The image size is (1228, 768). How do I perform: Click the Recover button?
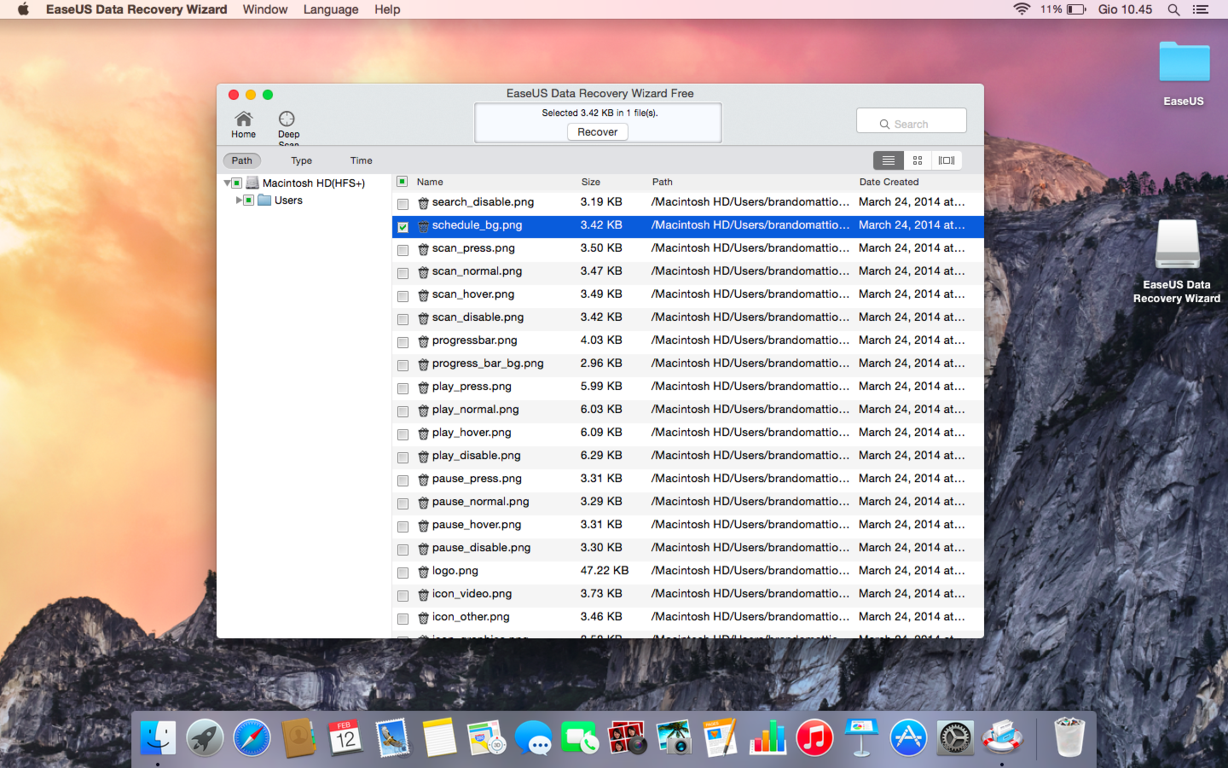[597, 132]
